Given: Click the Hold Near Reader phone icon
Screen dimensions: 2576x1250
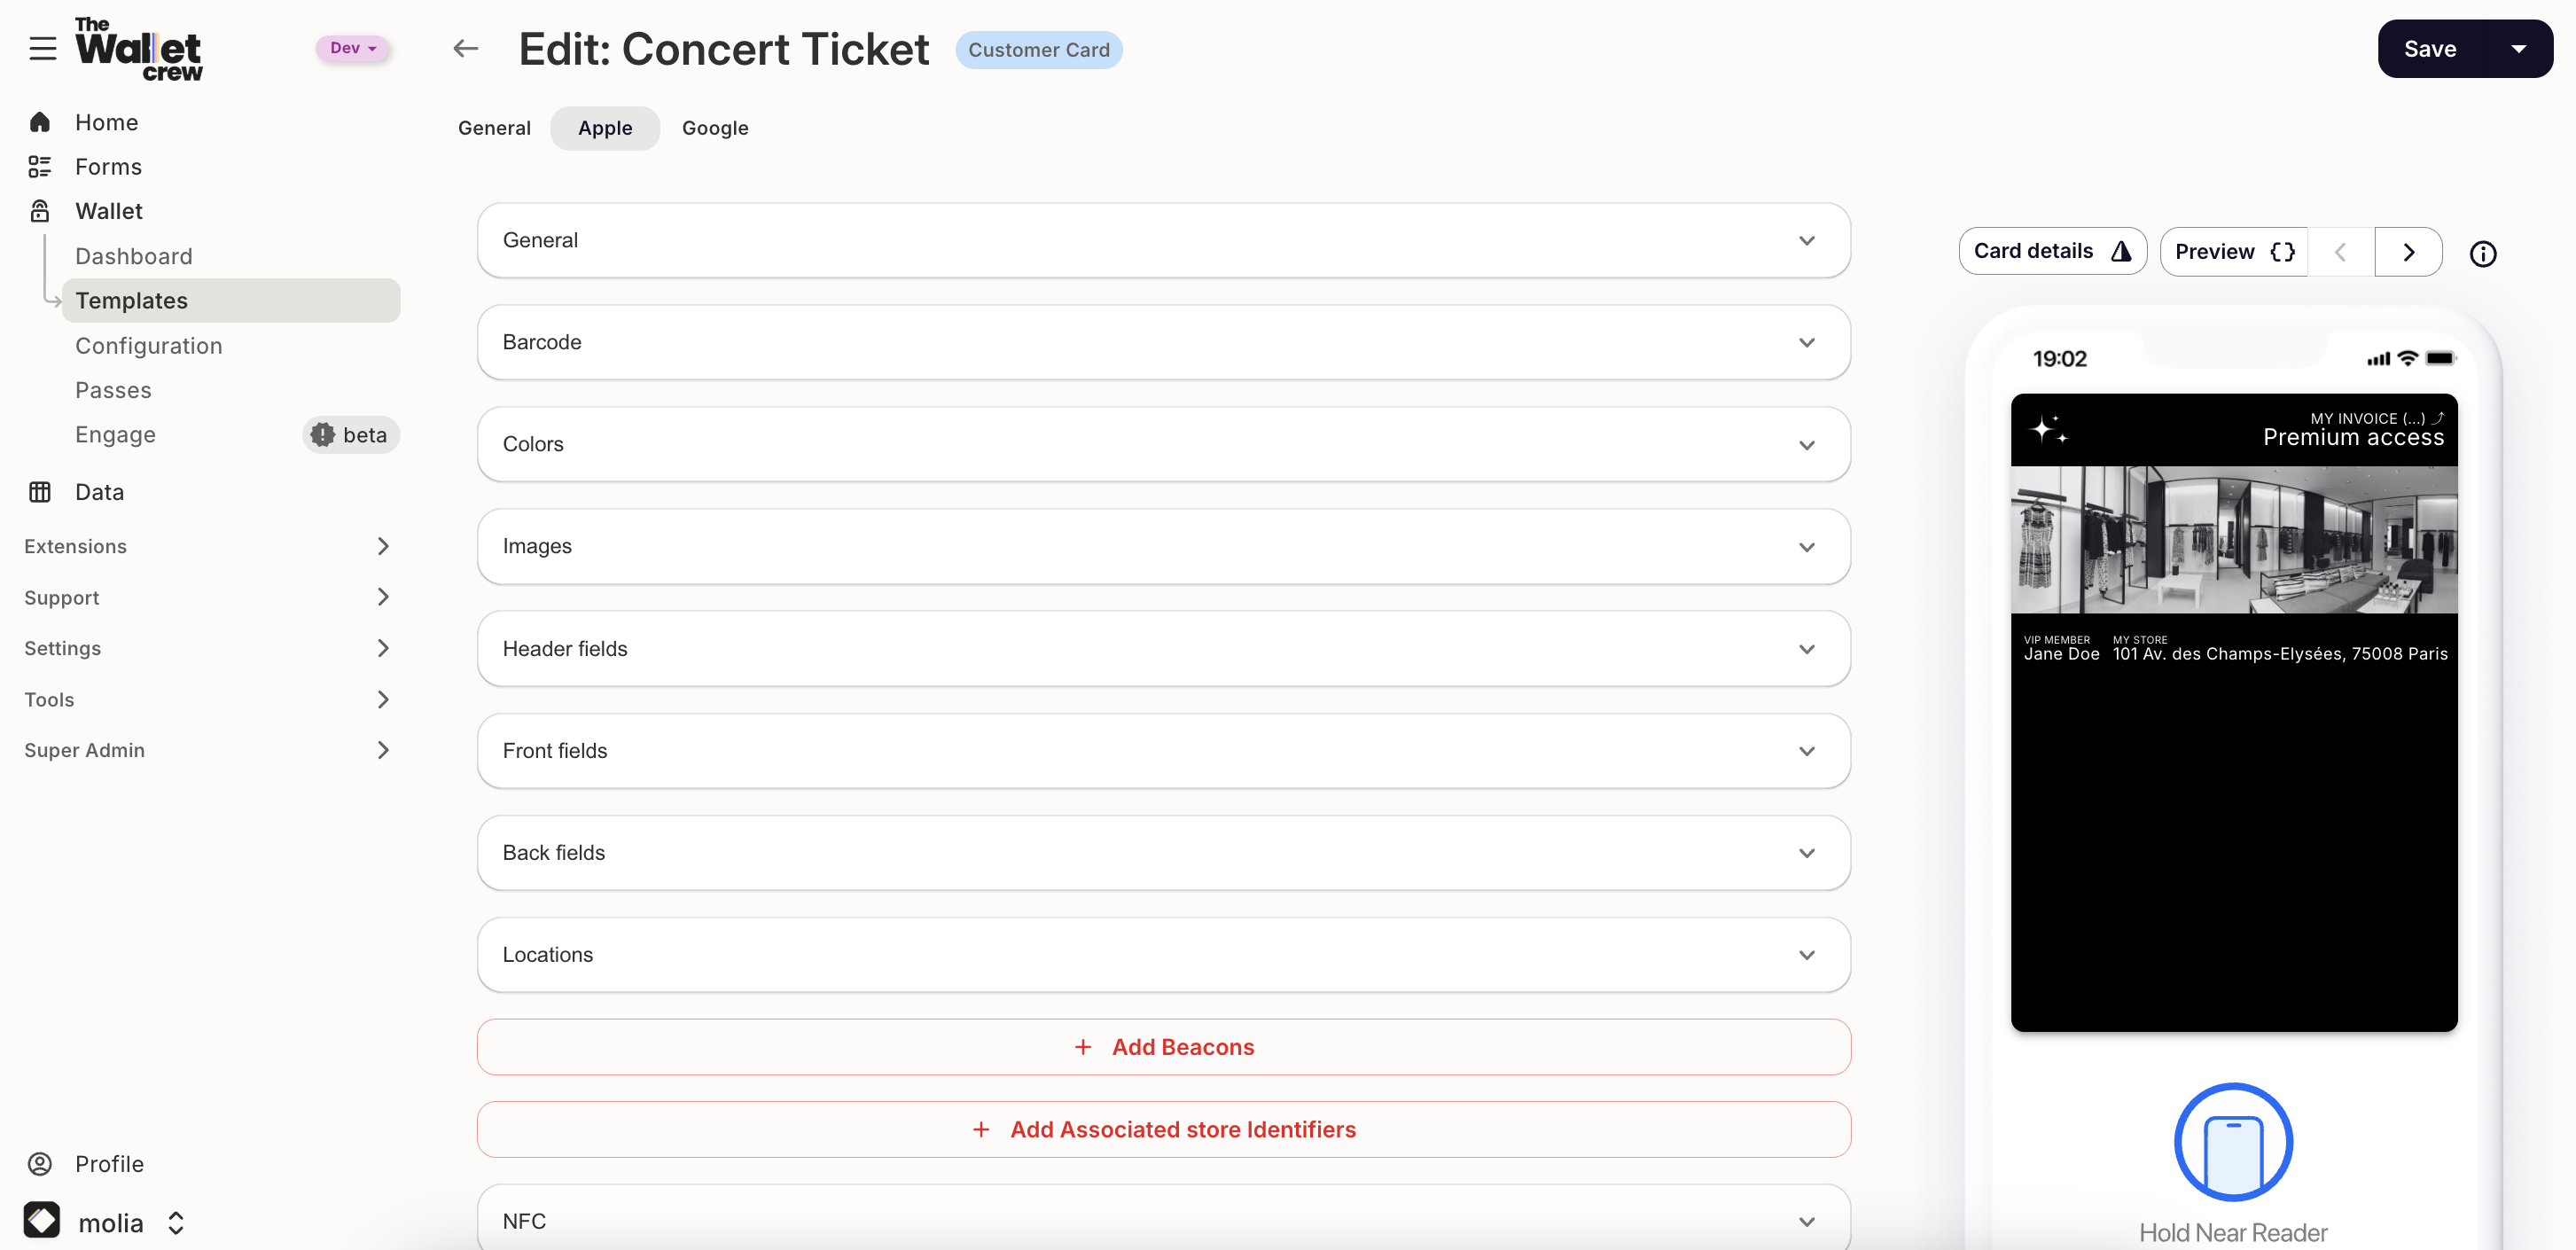Looking at the screenshot, I should (x=2232, y=1142).
